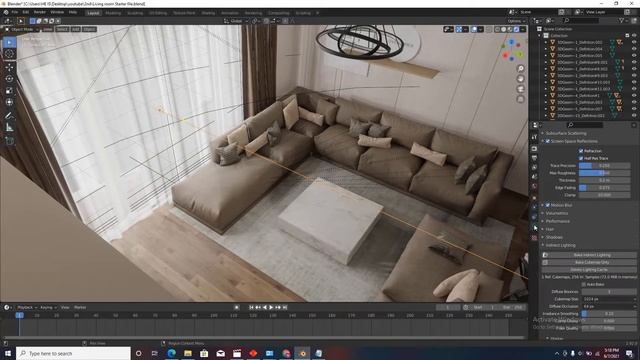
Task: Open the Render menu
Action: point(40,13)
